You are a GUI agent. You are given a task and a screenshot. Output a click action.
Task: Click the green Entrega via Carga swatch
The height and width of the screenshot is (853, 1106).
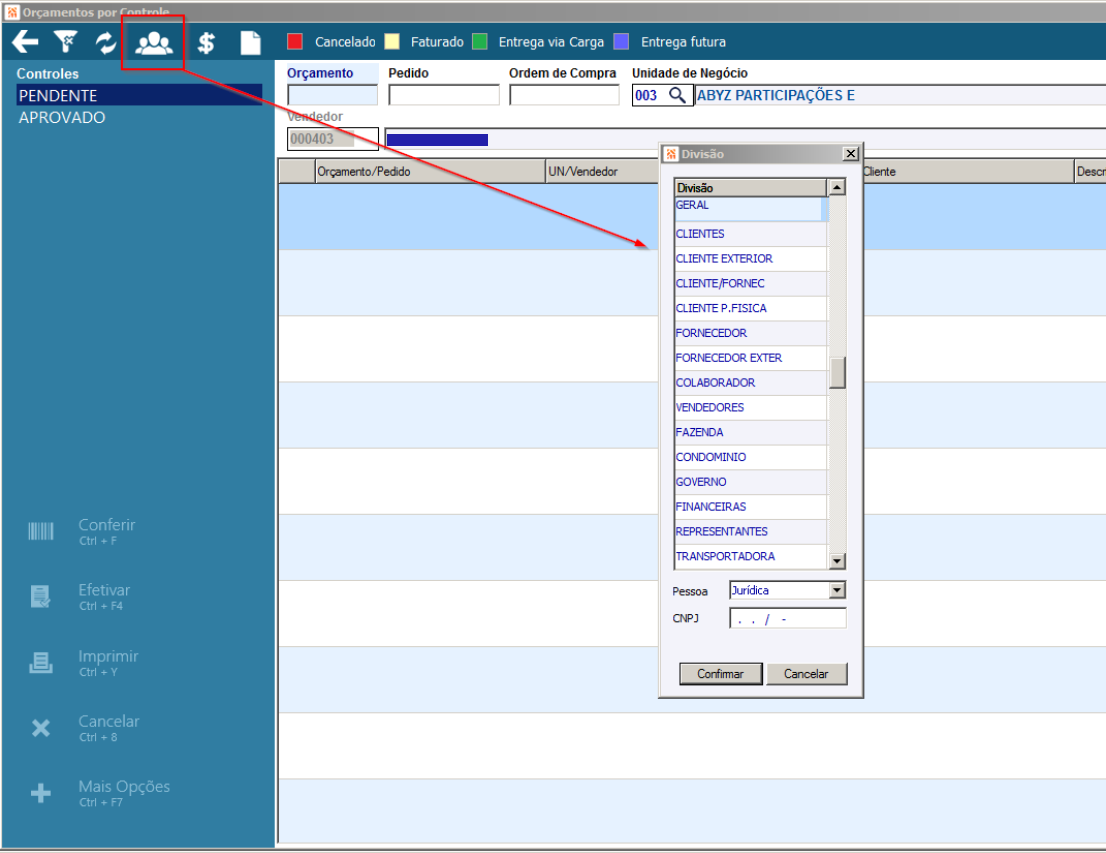tap(480, 42)
